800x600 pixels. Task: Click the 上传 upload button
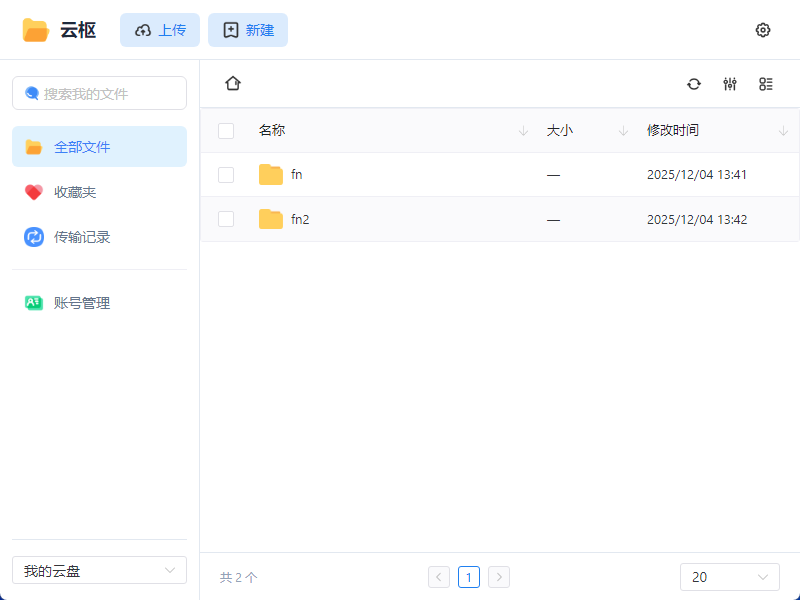point(160,30)
